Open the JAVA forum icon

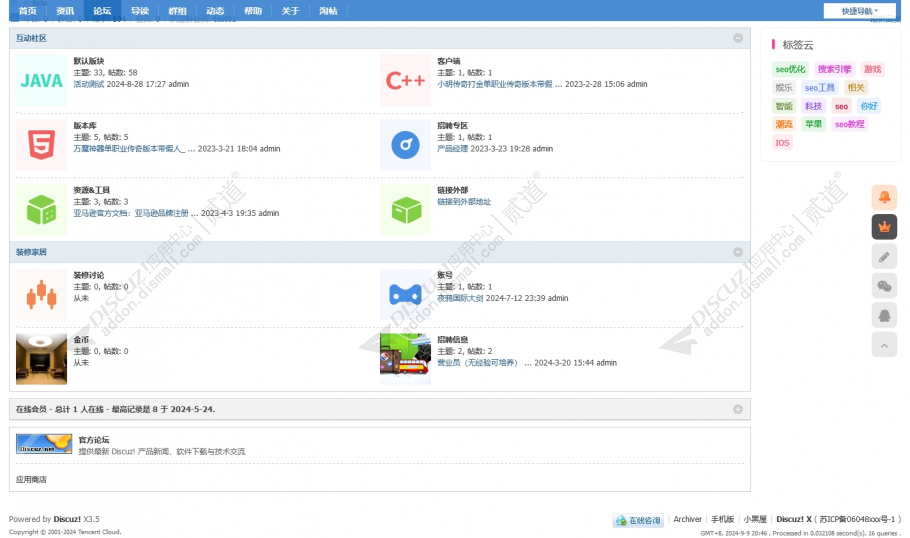click(41, 80)
